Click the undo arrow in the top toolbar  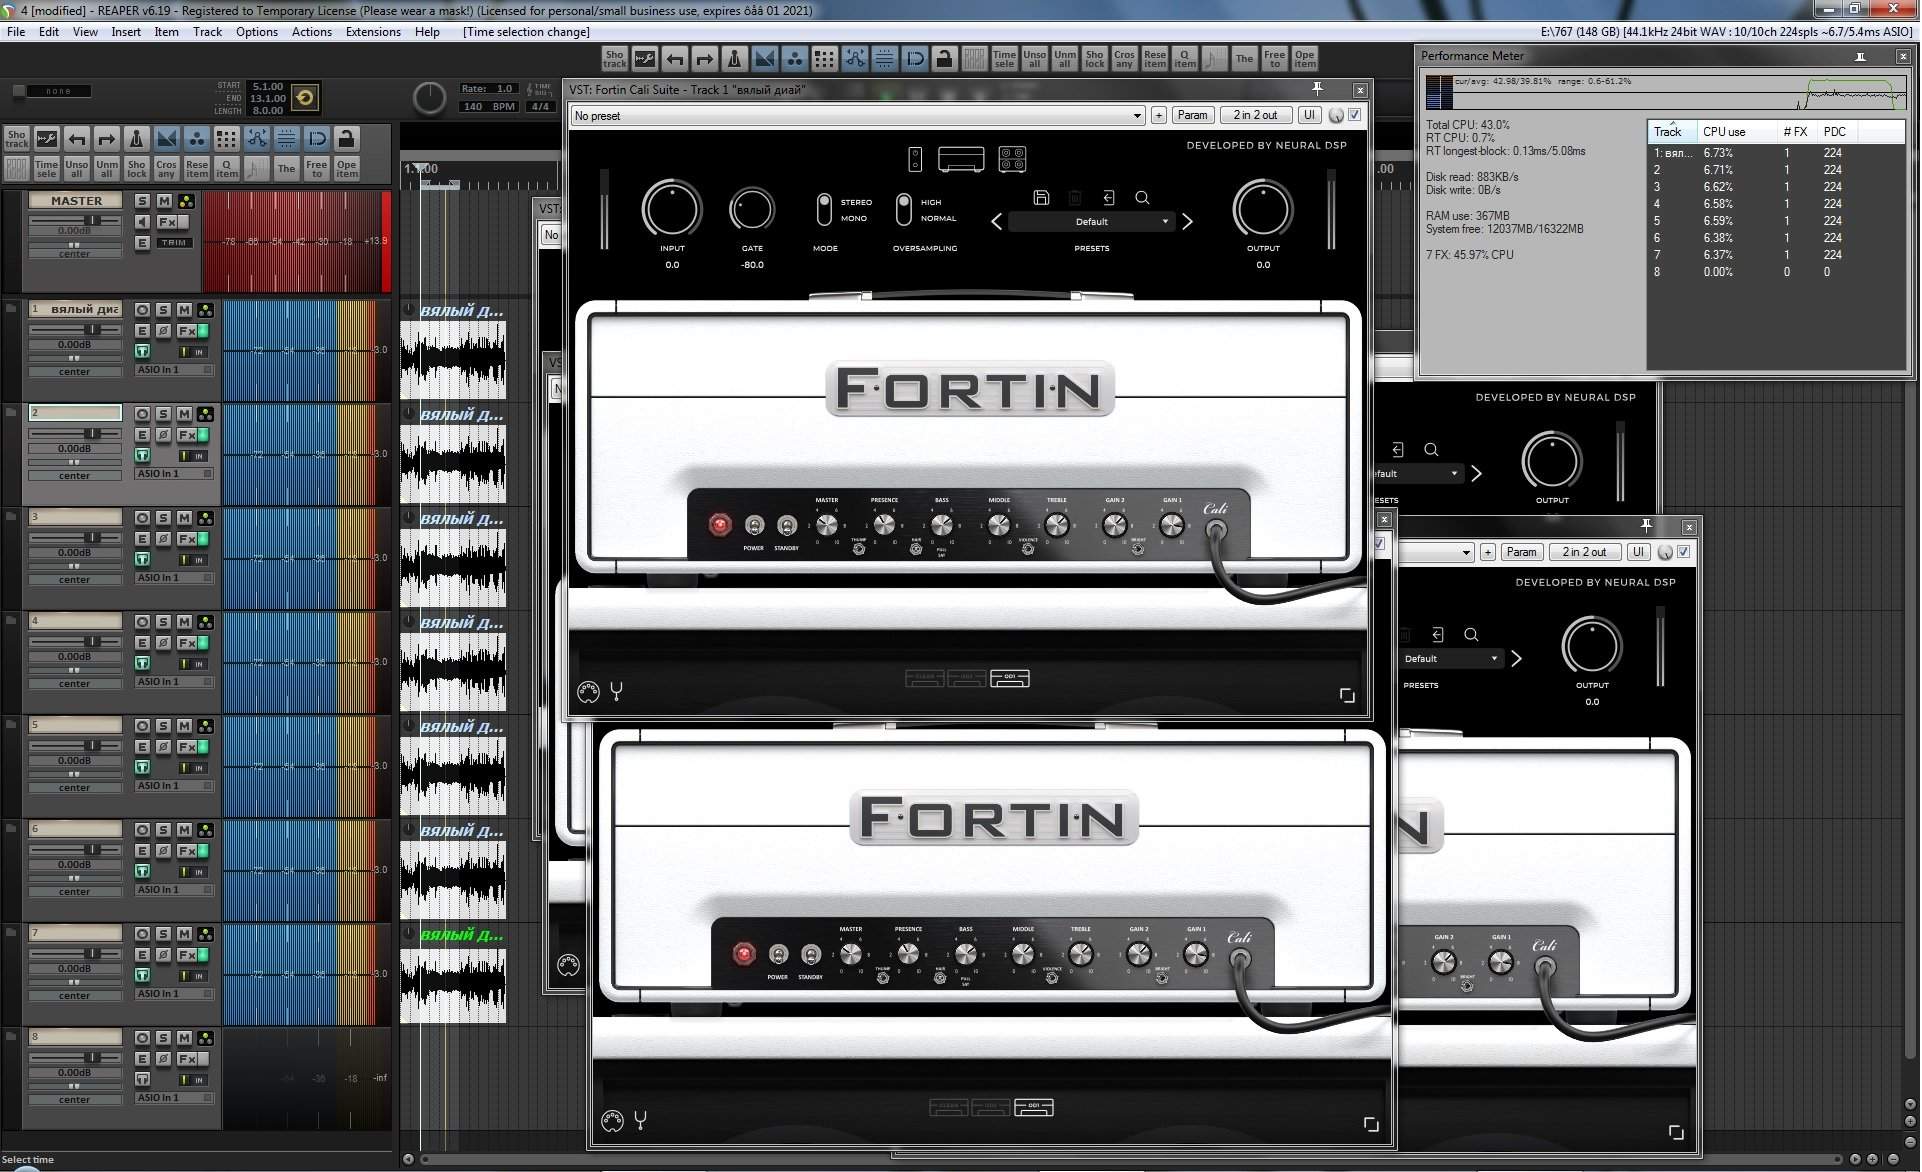pos(675,59)
